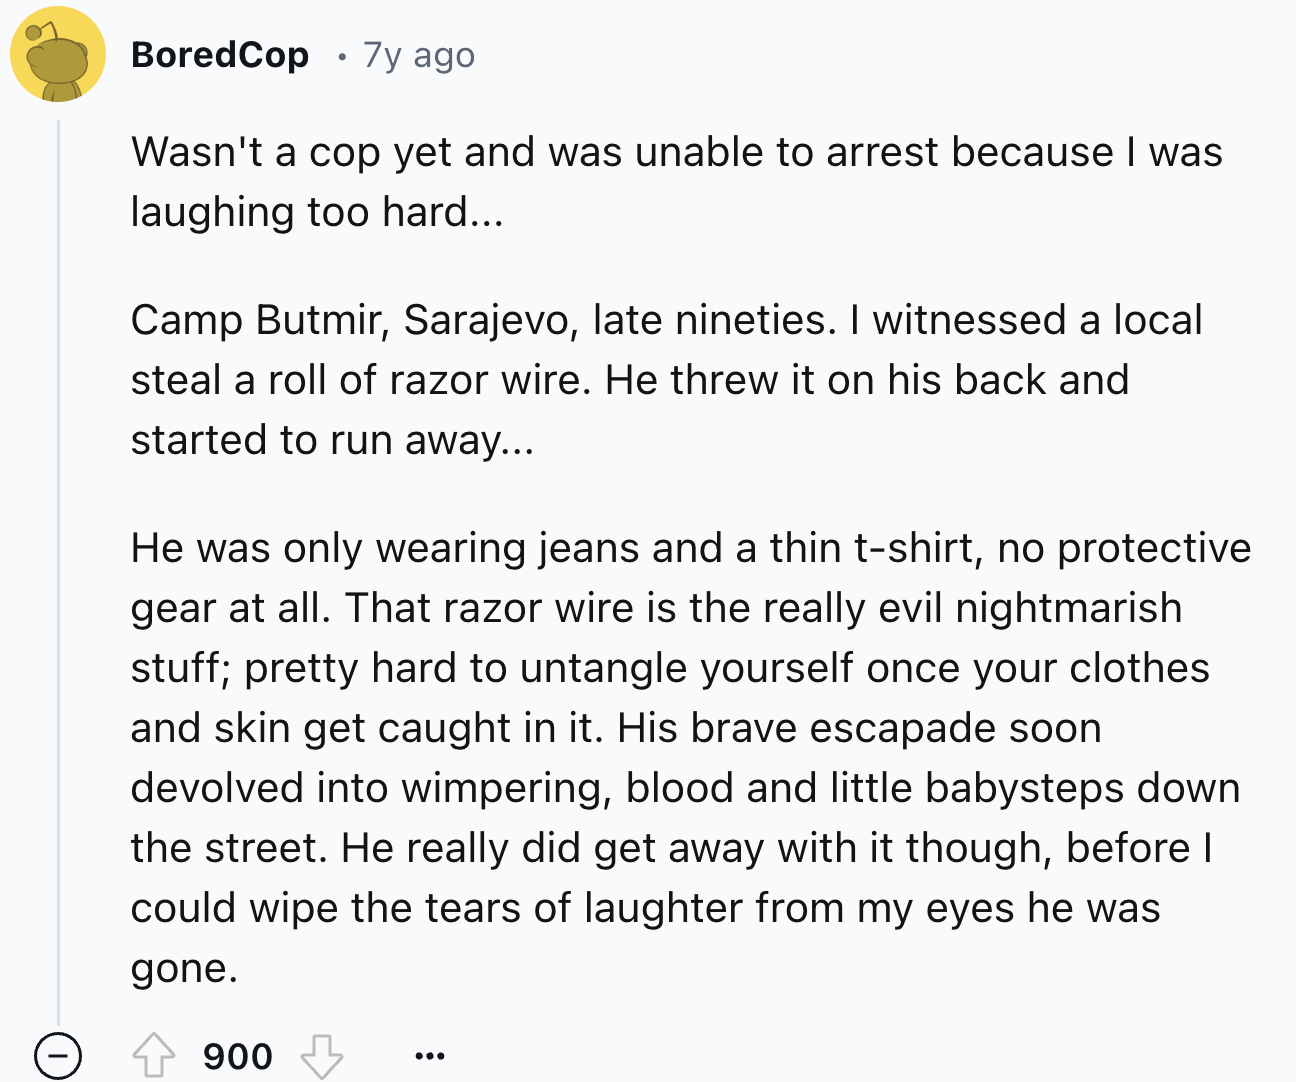Viewport: 1296px width, 1082px height.
Task: Visit the BoredCop username link
Action: click(220, 54)
